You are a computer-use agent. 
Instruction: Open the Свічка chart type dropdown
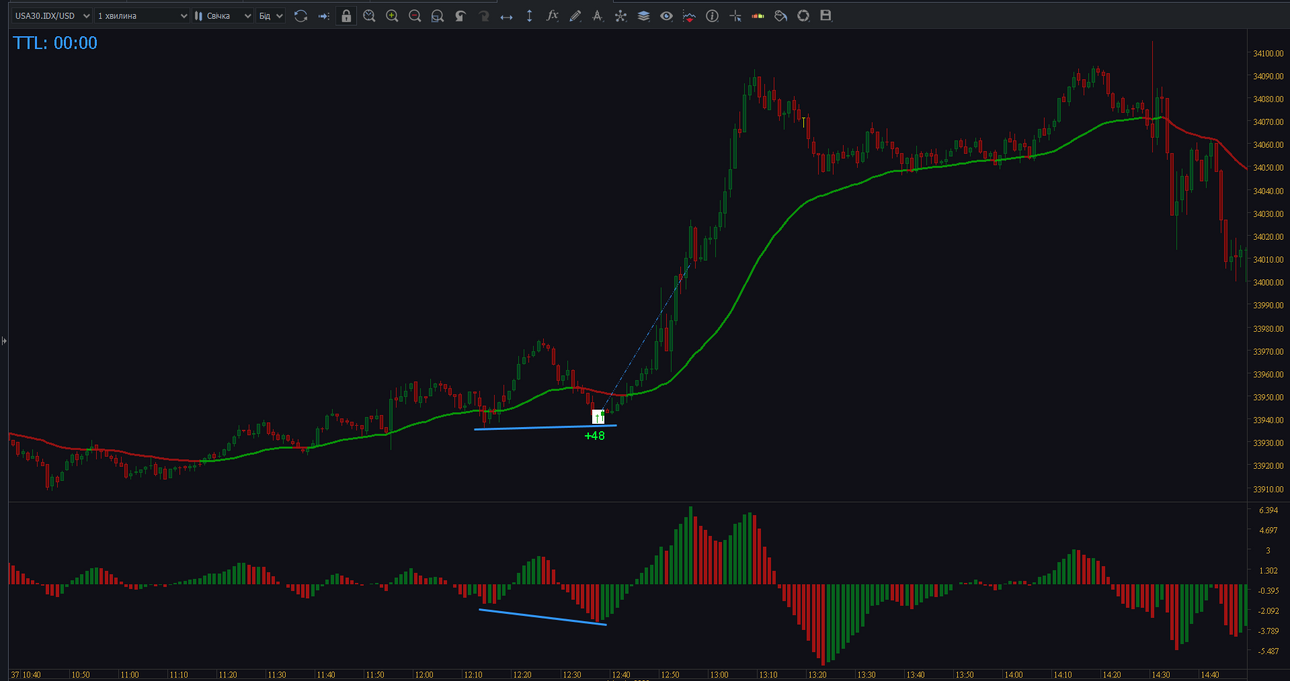point(222,16)
